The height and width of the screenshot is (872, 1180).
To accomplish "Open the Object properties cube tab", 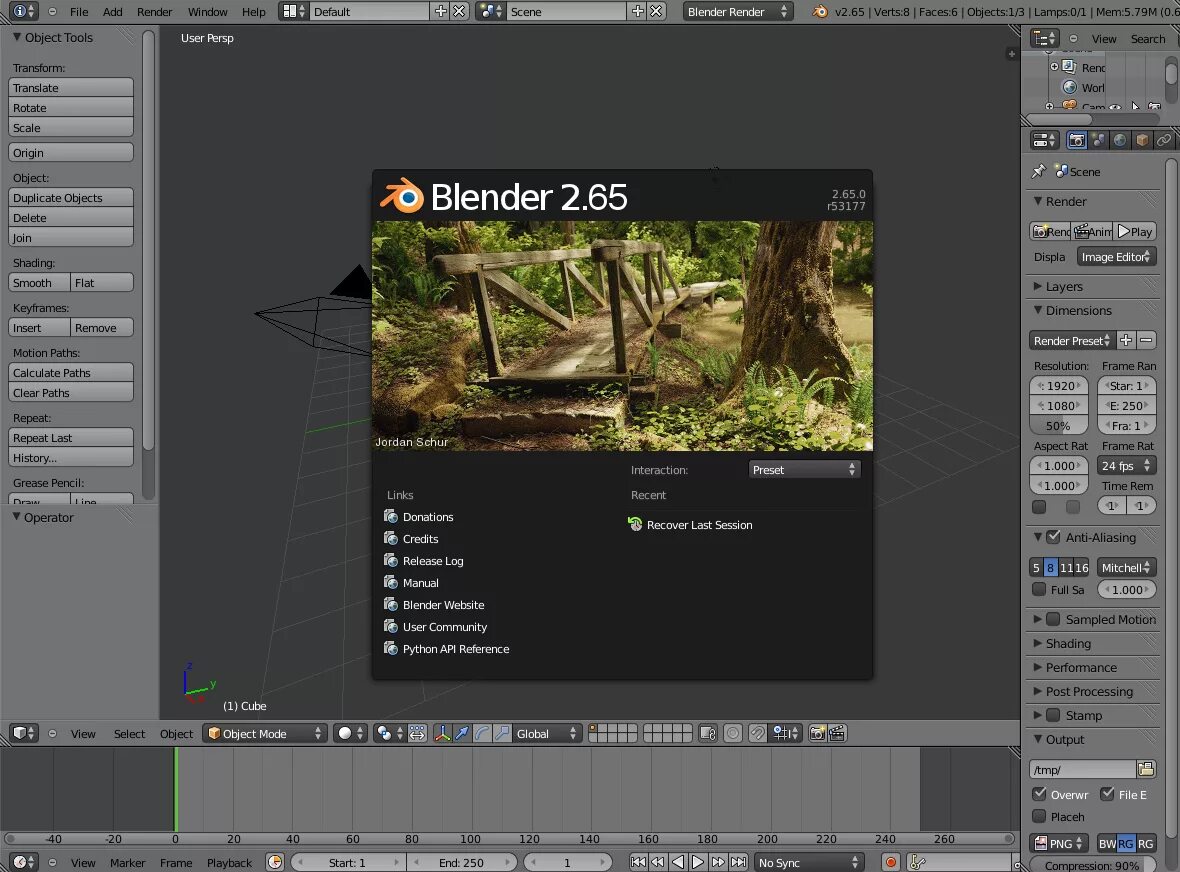I will [1142, 141].
